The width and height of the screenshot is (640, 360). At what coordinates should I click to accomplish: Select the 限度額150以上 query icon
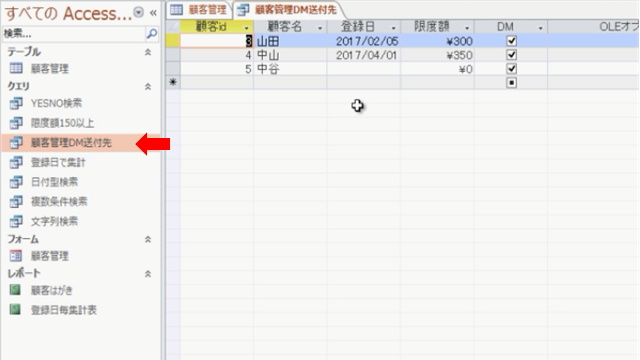(x=16, y=123)
